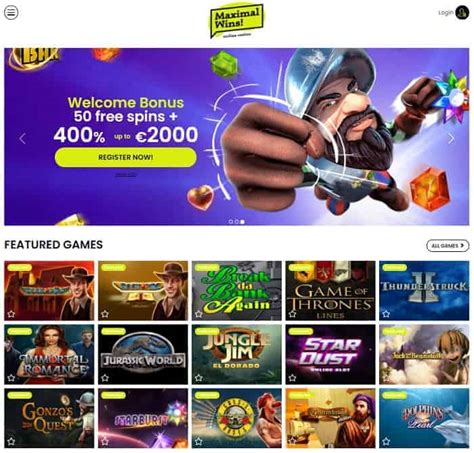
Task: Mark Immortal Romance as favorite
Action: point(11,378)
